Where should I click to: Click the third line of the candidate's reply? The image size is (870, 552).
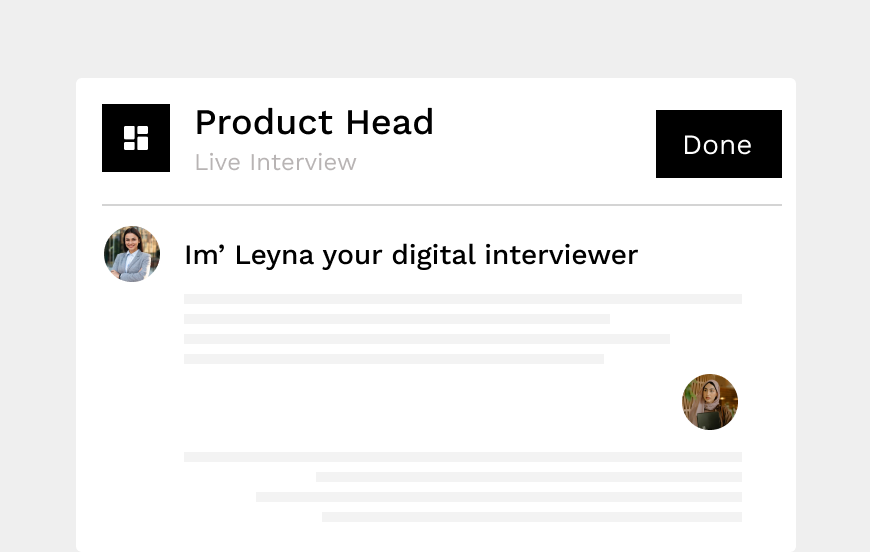coord(498,497)
